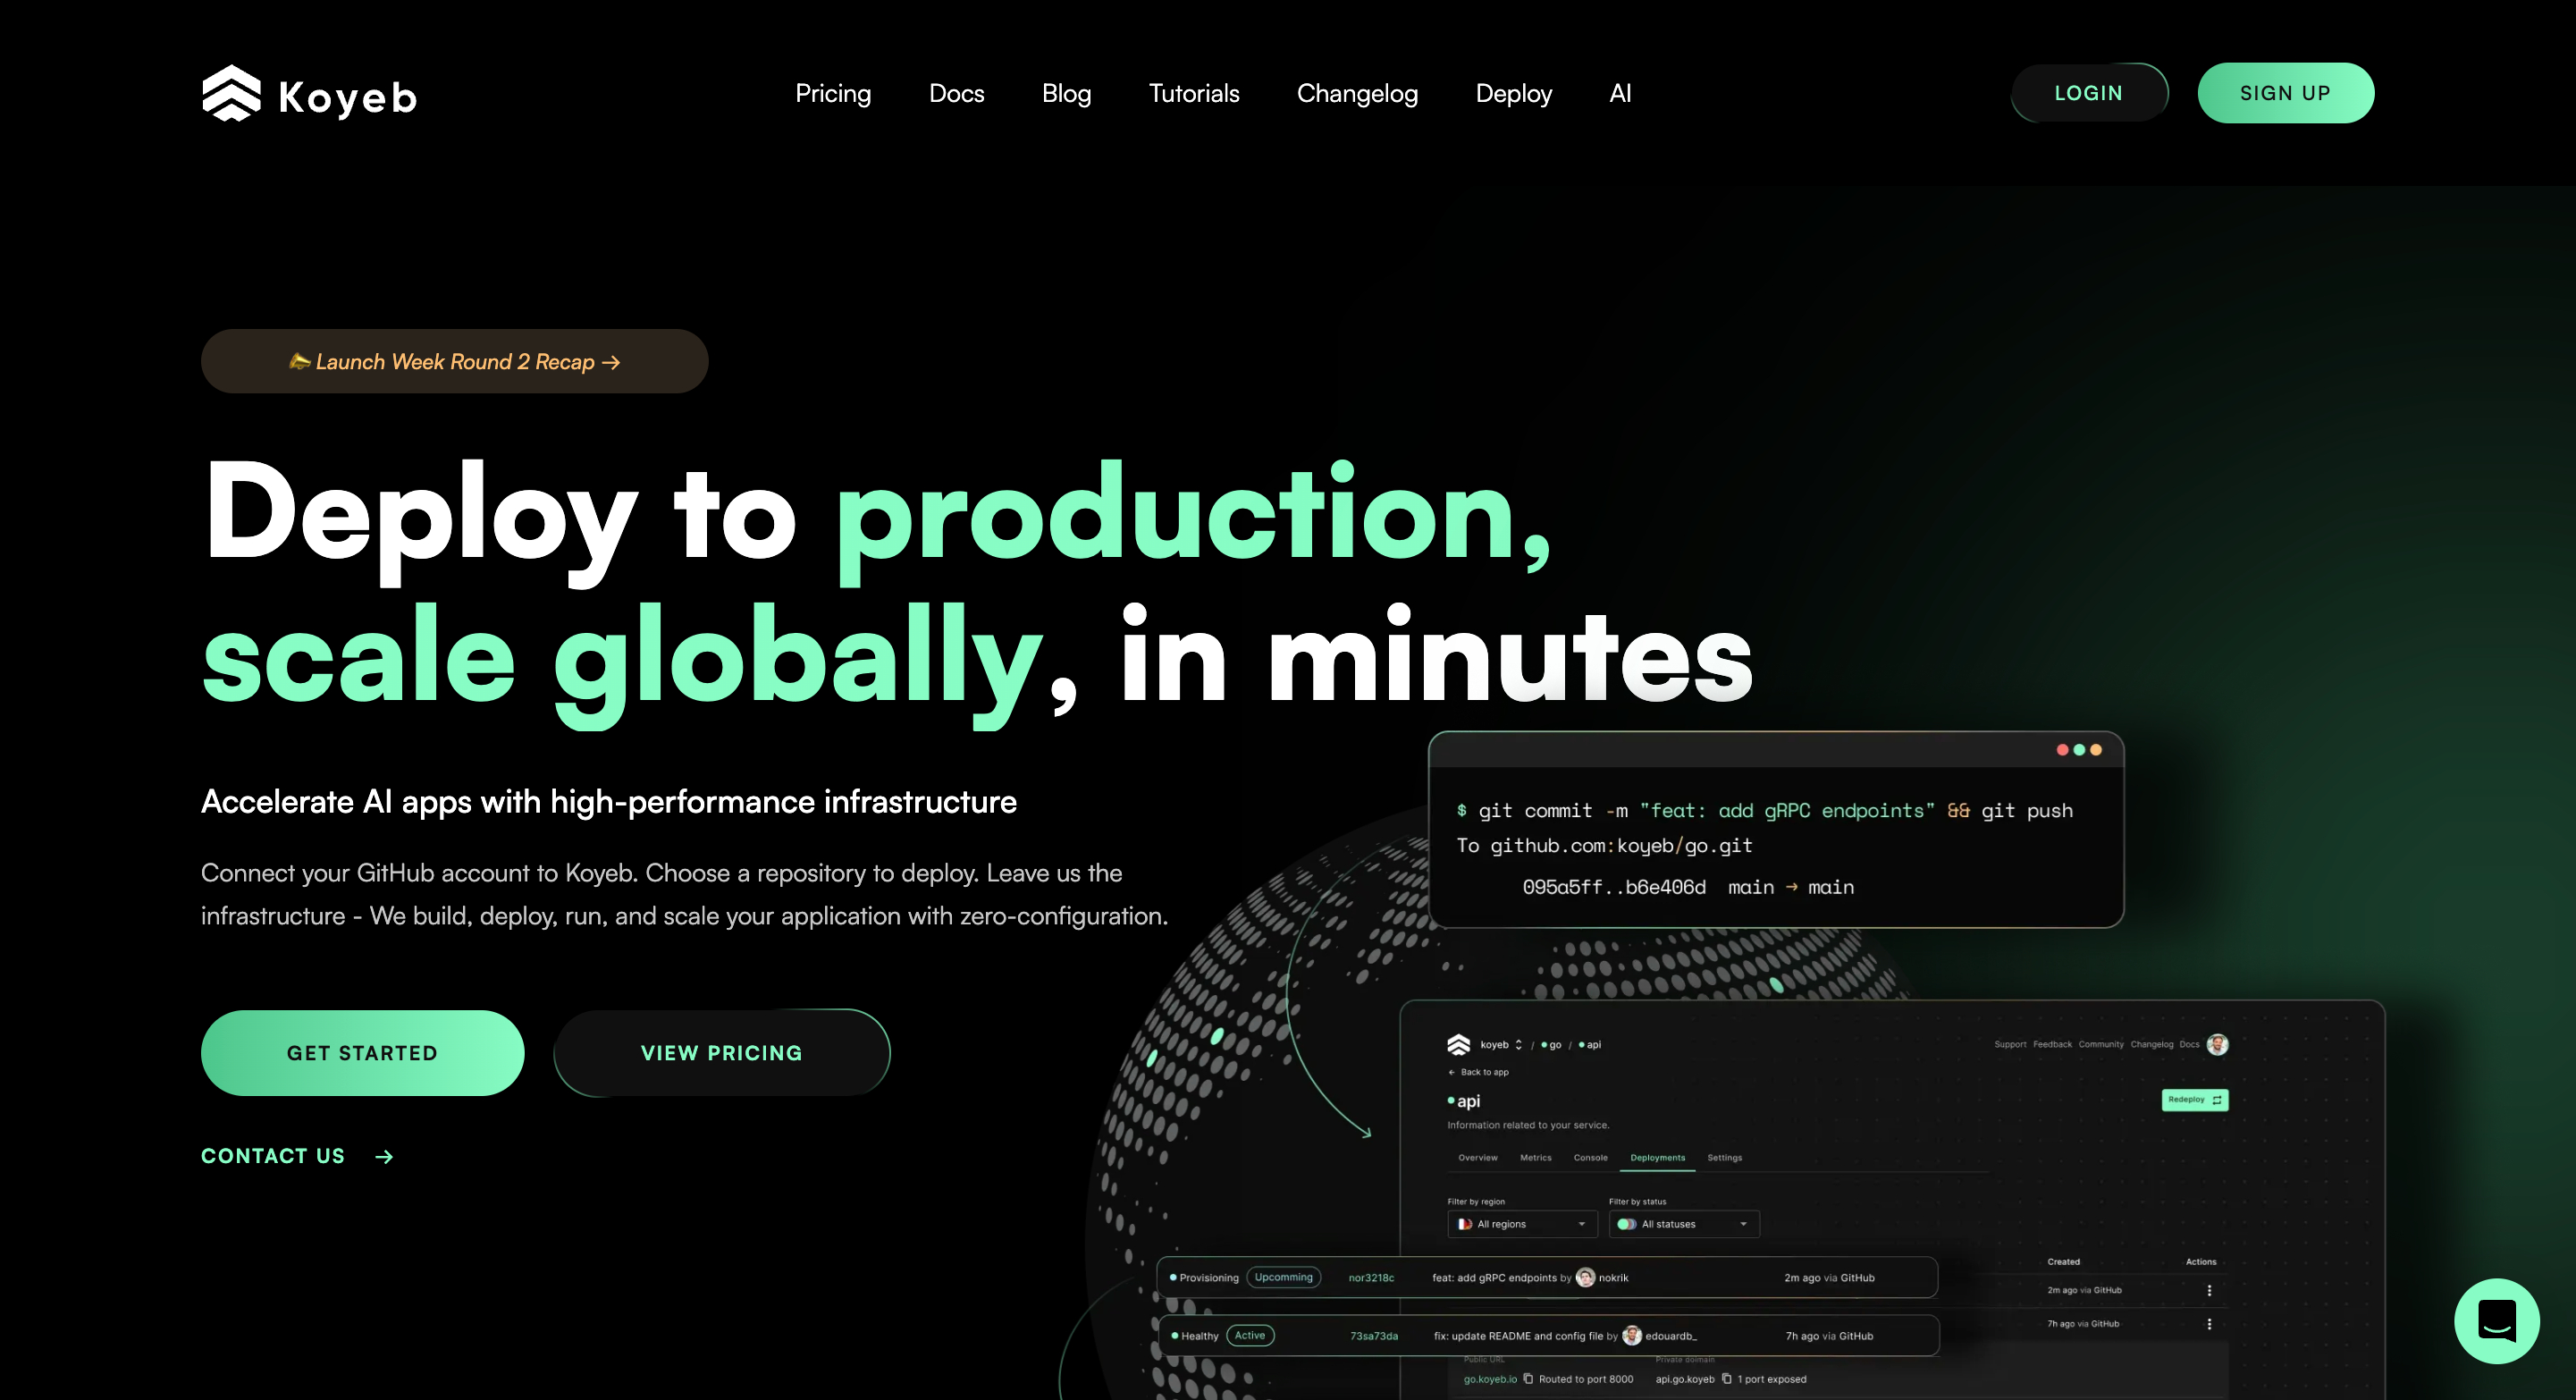The height and width of the screenshot is (1400, 2576).
Task: Click the Launch Week Round 2 Recap banner
Action: tap(455, 362)
